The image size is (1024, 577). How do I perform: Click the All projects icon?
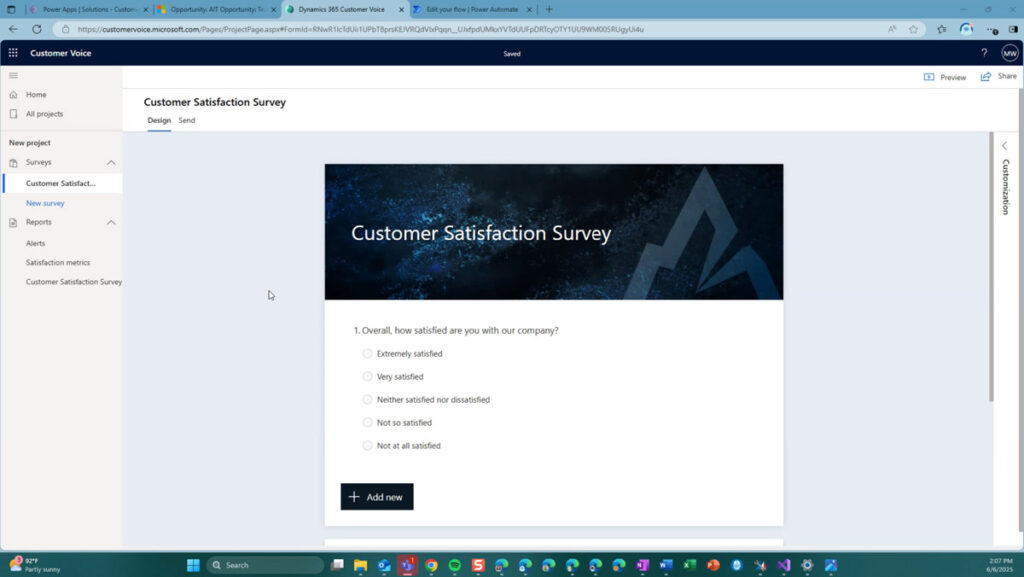coord(13,114)
